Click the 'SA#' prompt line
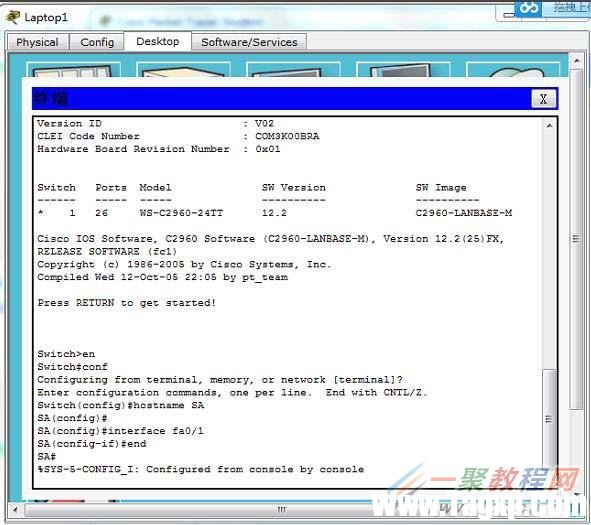 tap(47, 456)
